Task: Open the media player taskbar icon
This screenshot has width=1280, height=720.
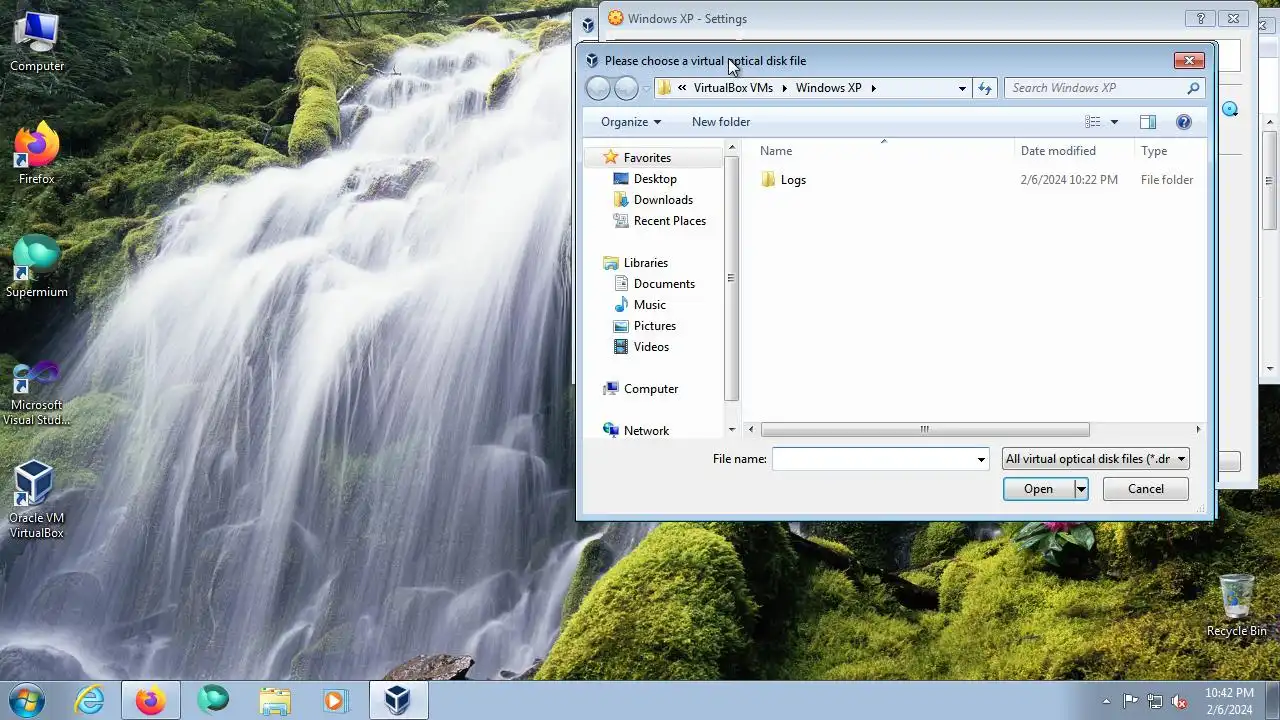Action: [x=335, y=700]
